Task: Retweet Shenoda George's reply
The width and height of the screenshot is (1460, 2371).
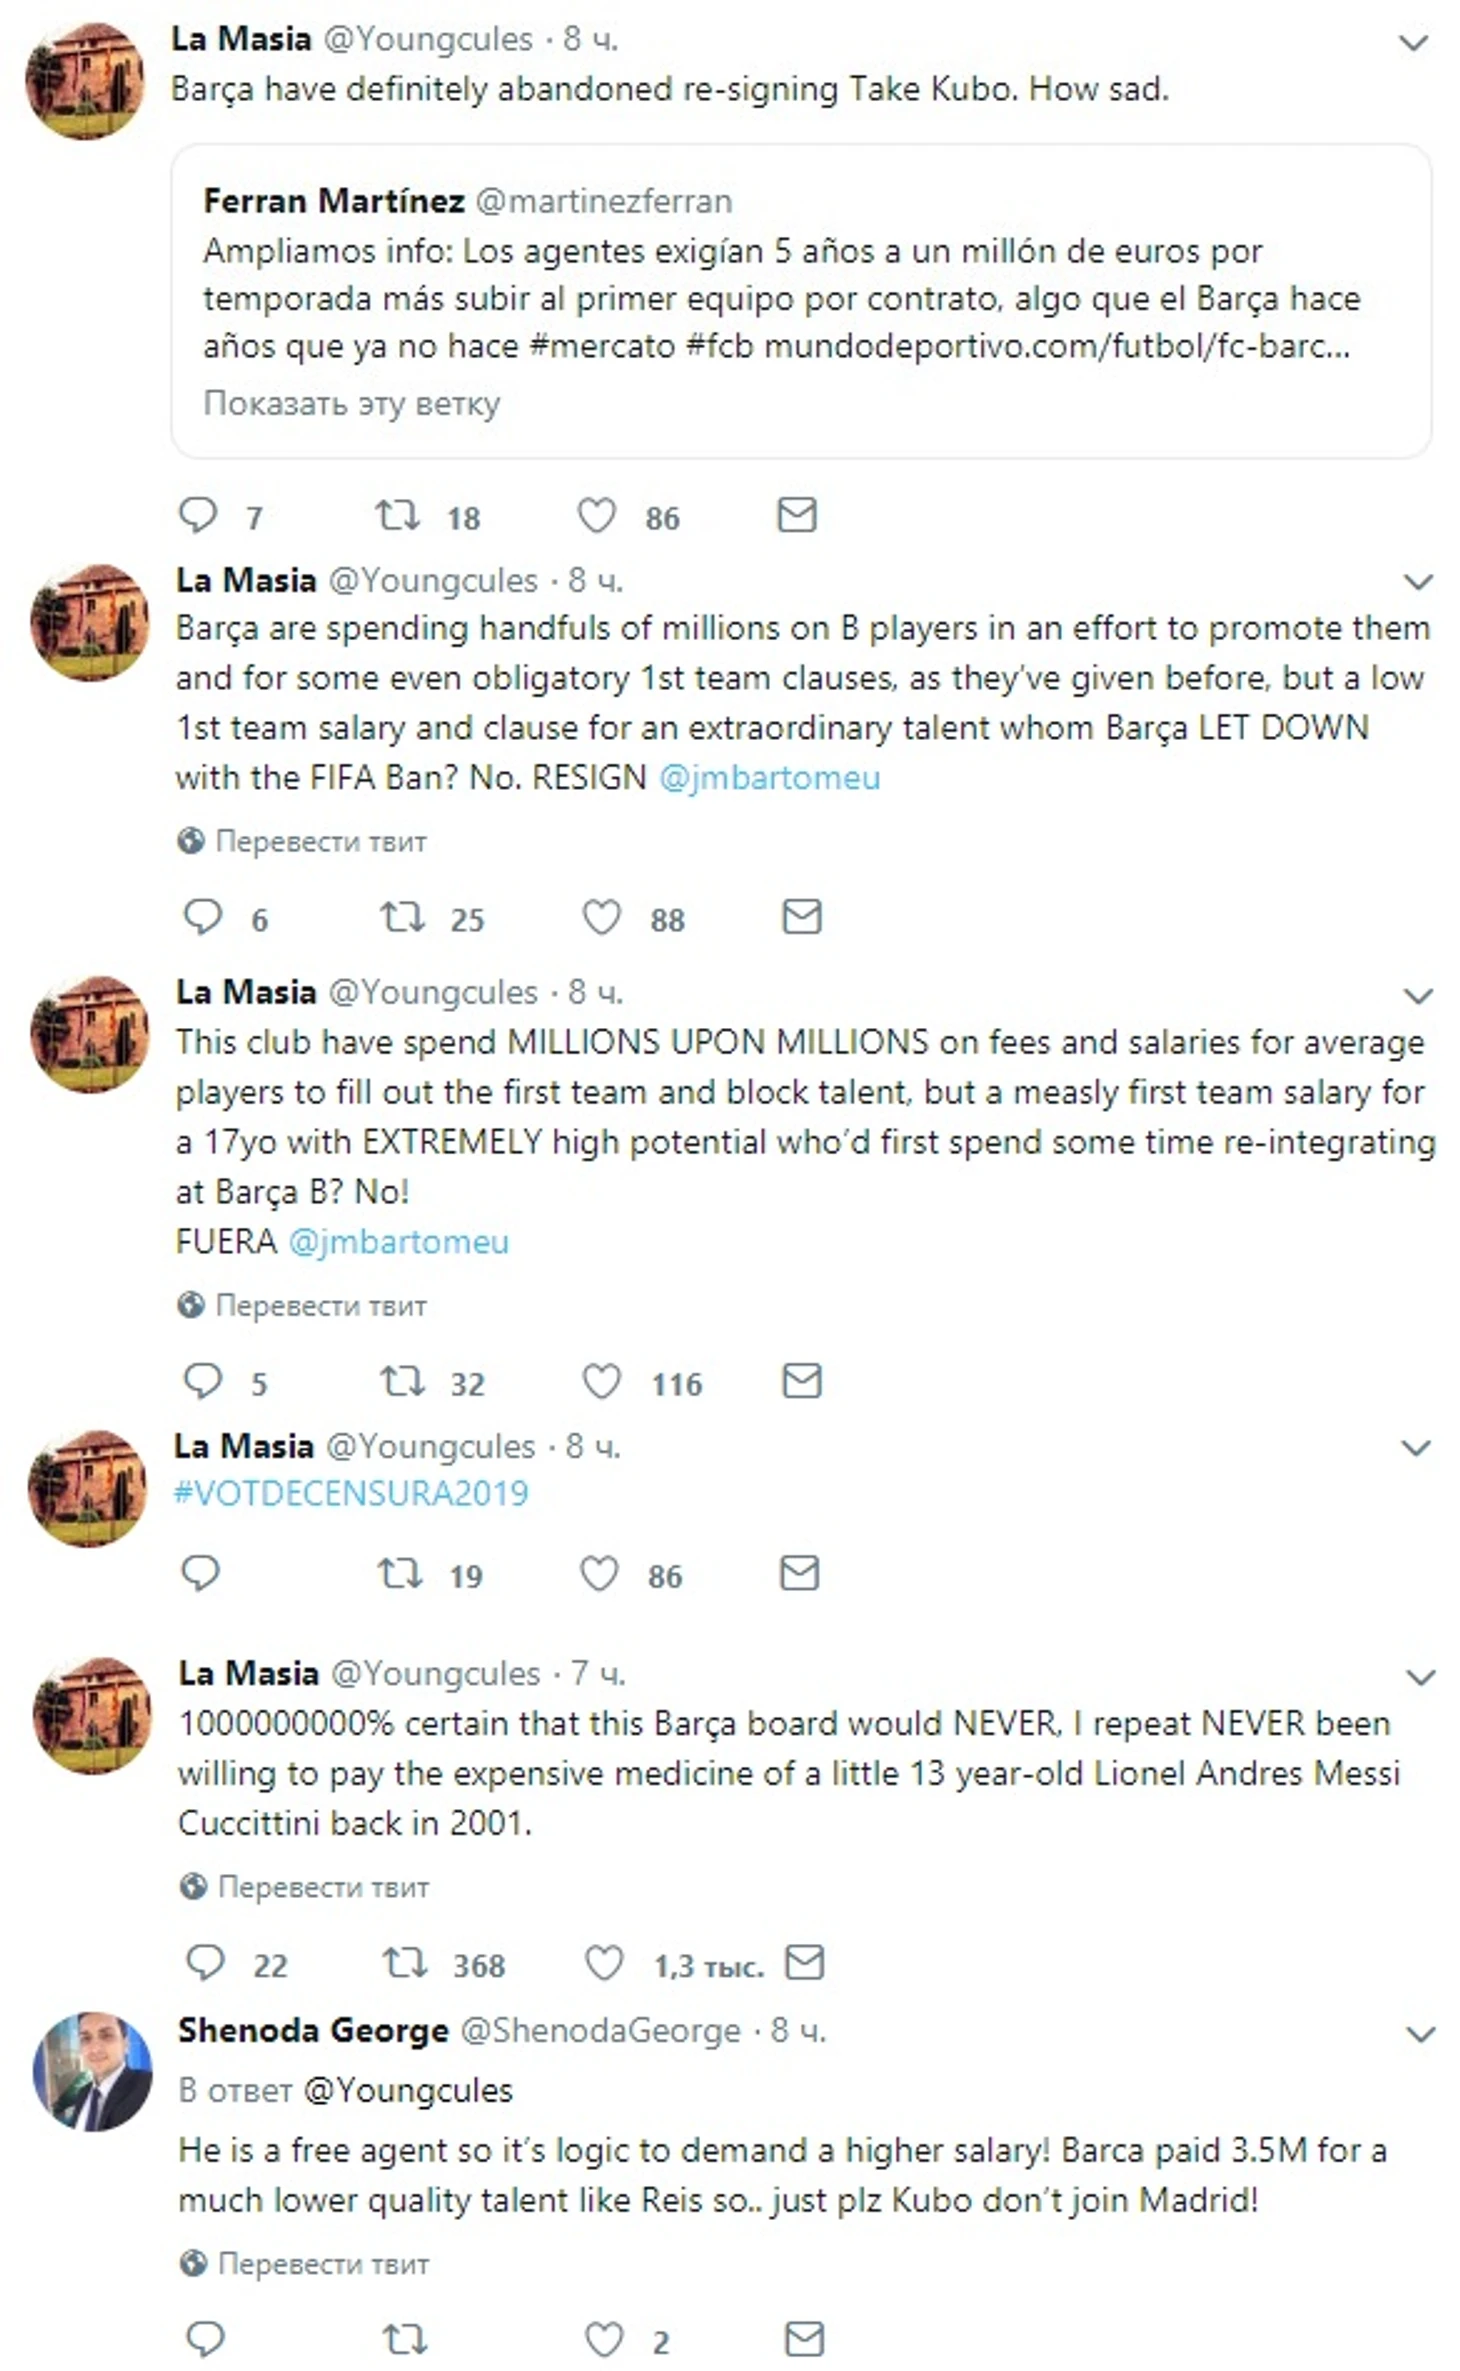Action: click(405, 2340)
